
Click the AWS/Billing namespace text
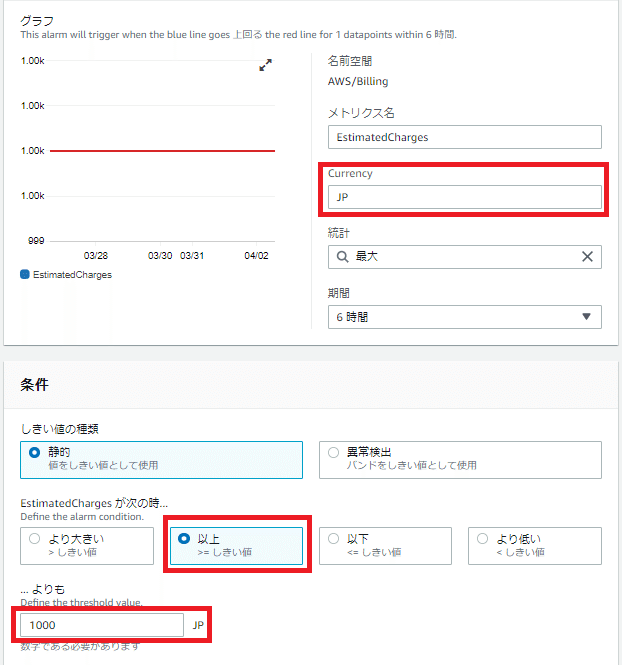tap(358, 81)
